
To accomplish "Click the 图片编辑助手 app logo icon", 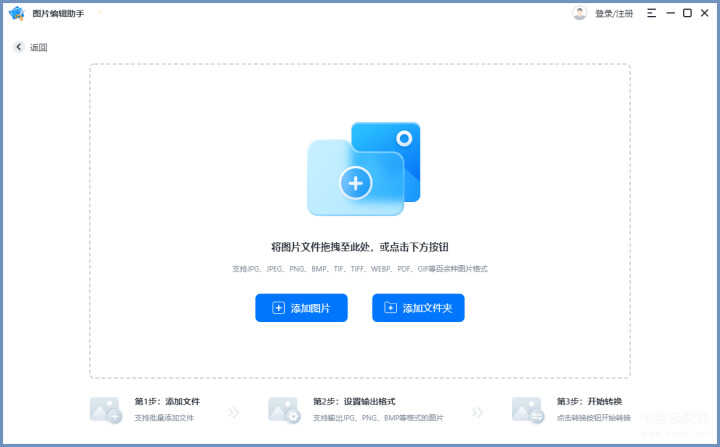I will click(17, 13).
